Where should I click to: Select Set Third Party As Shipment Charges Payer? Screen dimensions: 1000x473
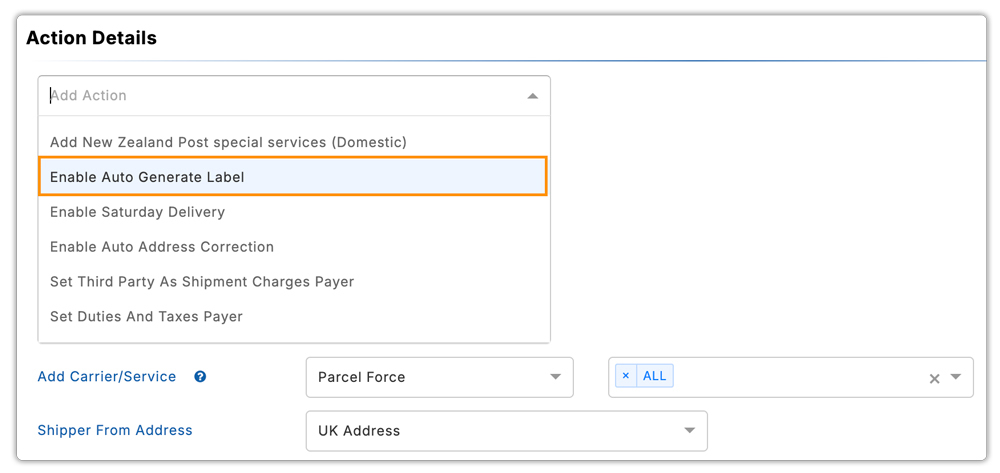click(x=202, y=282)
